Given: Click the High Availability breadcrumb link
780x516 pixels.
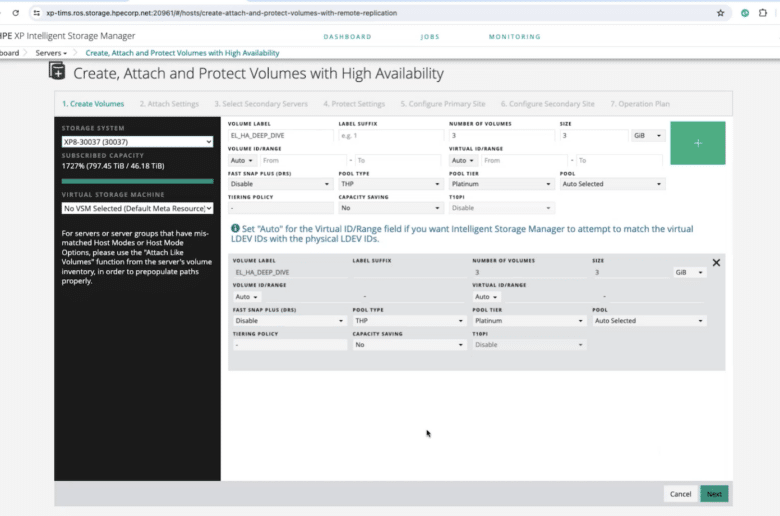Looking at the screenshot, I should coord(182,53).
